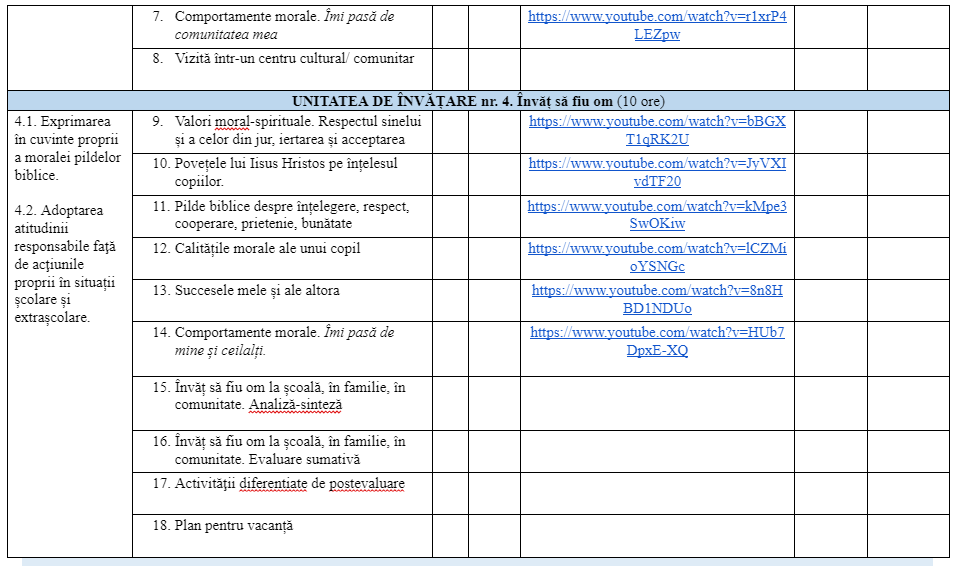This screenshot has height=568, width=963.
Task: Click item 10 Povețele lui Iisus Hristos text
Action: [x=285, y=164]
